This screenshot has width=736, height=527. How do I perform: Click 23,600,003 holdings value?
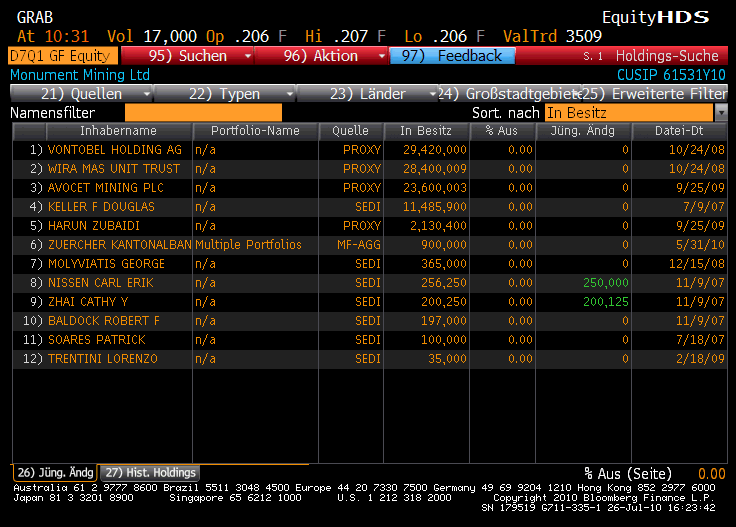(435, 188)
